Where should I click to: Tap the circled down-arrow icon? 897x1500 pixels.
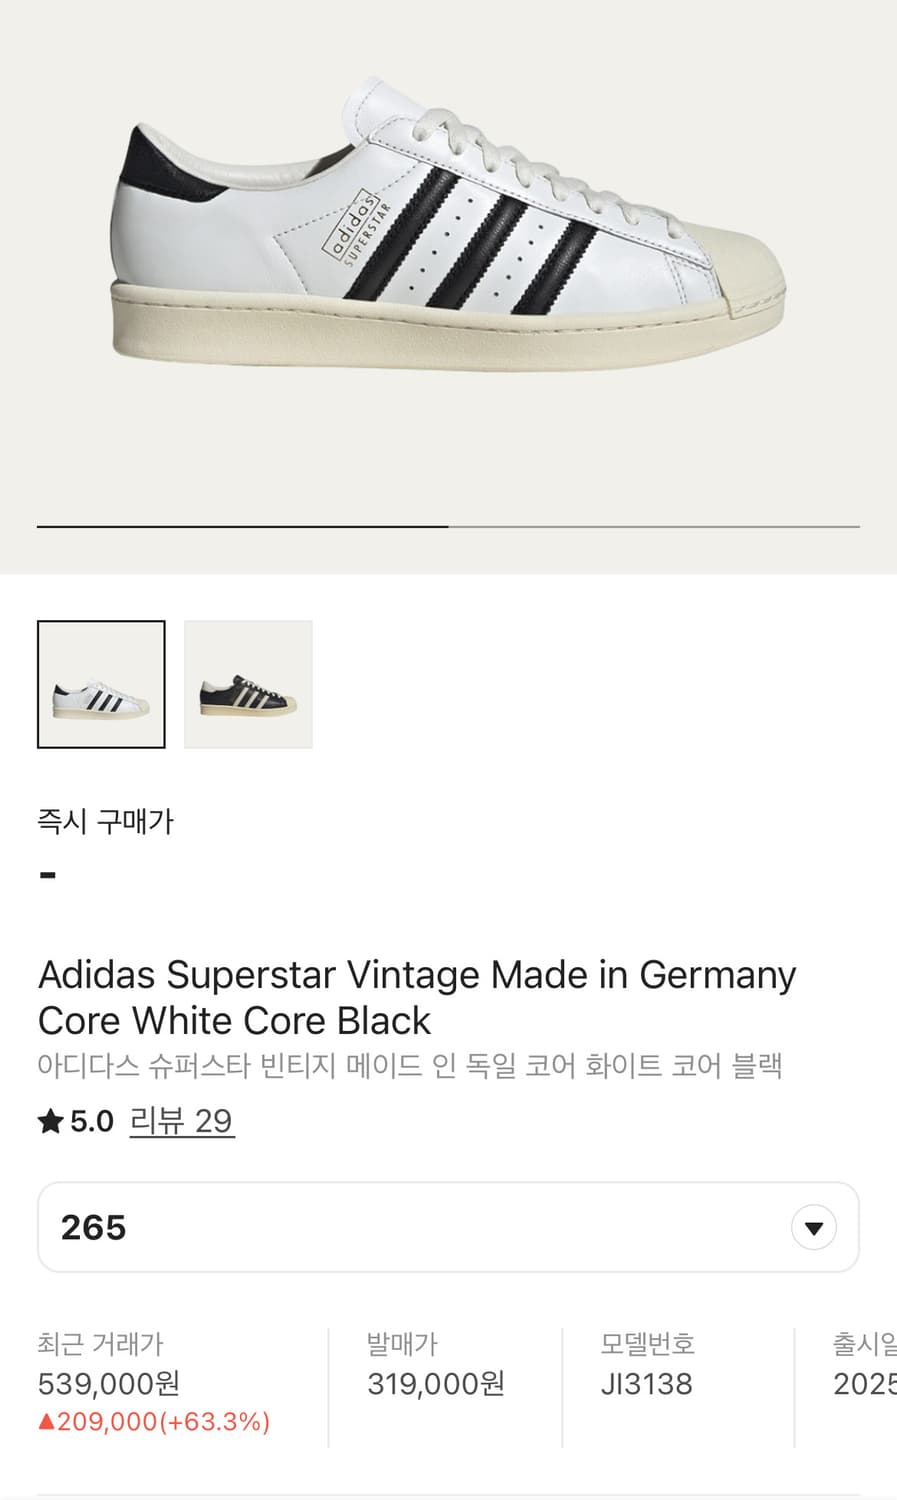(813, 1227)
